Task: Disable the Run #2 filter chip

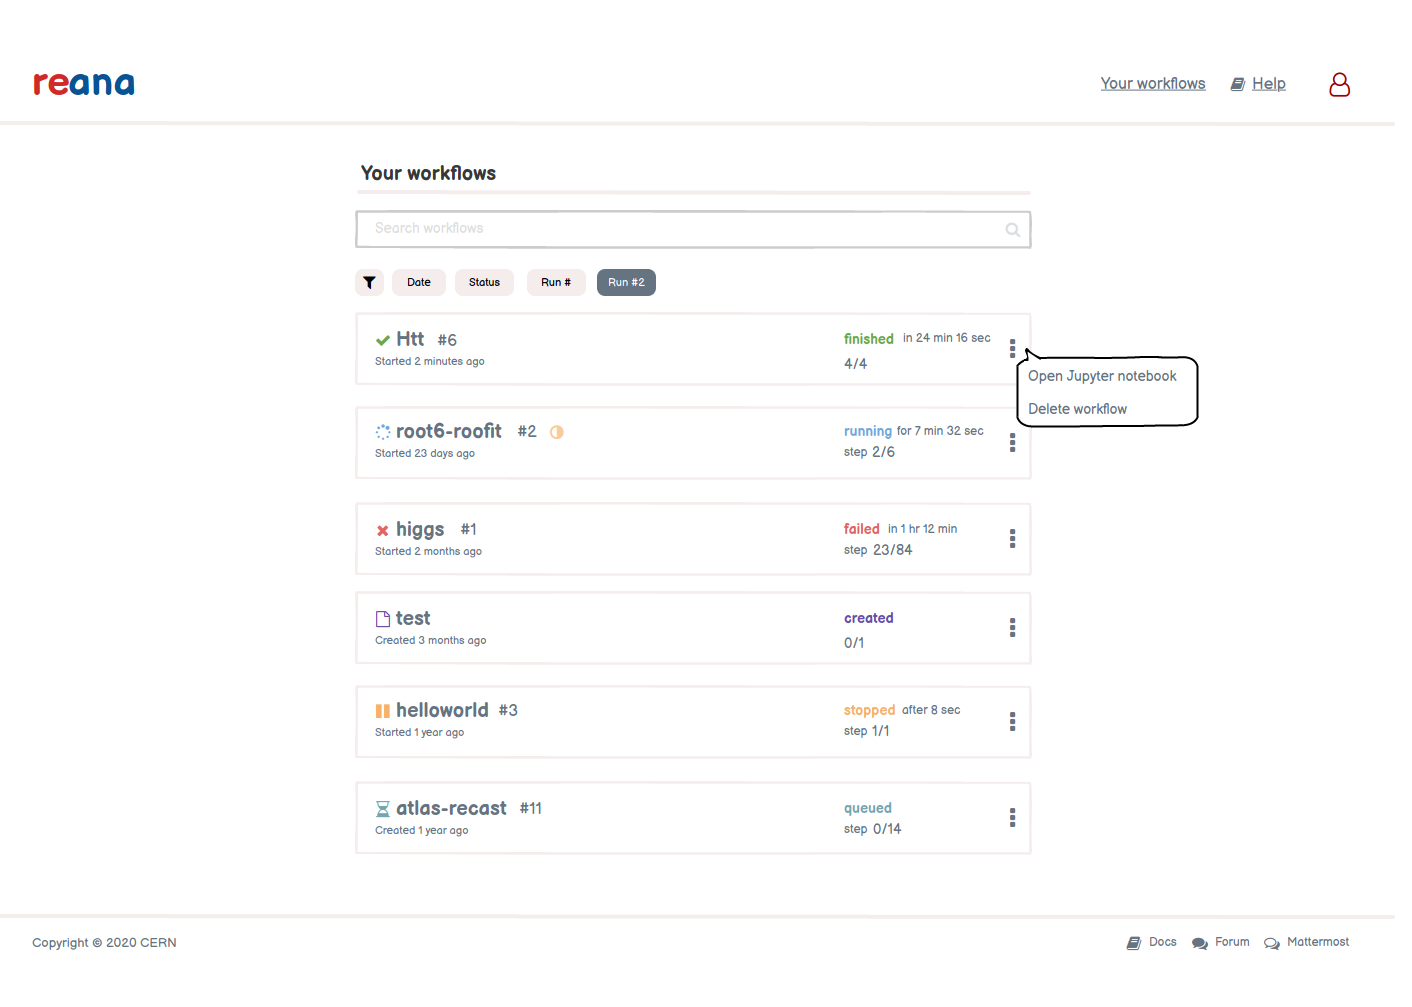Action: (626, 282)
